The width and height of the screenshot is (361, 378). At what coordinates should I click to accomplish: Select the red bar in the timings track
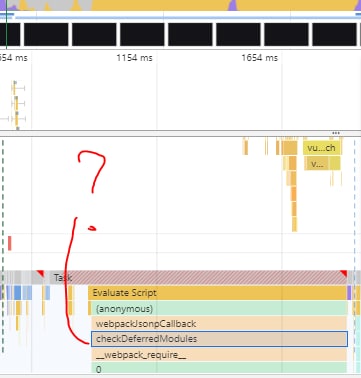10,243
